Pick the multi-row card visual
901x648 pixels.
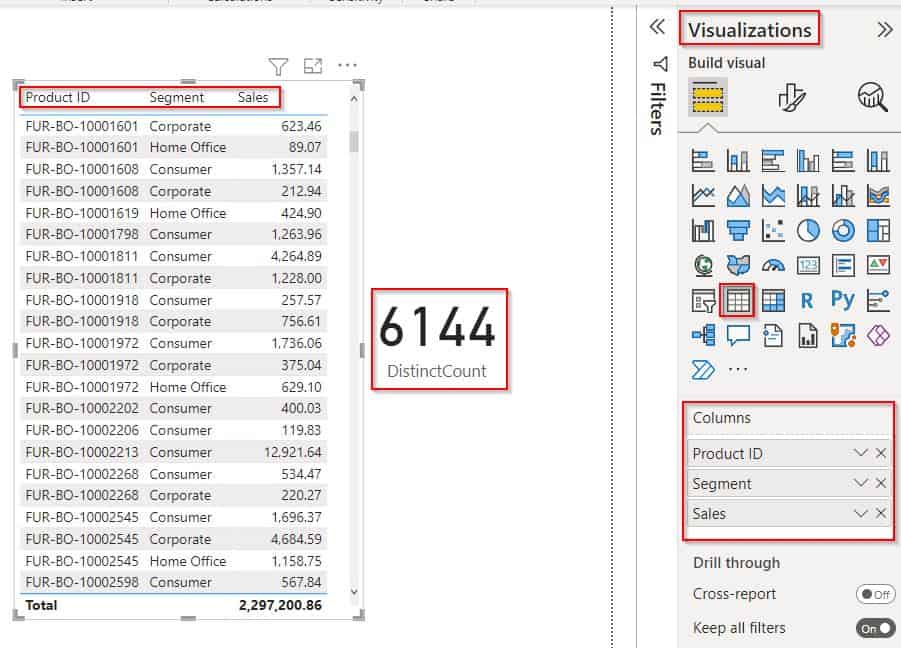pos(843,265)
